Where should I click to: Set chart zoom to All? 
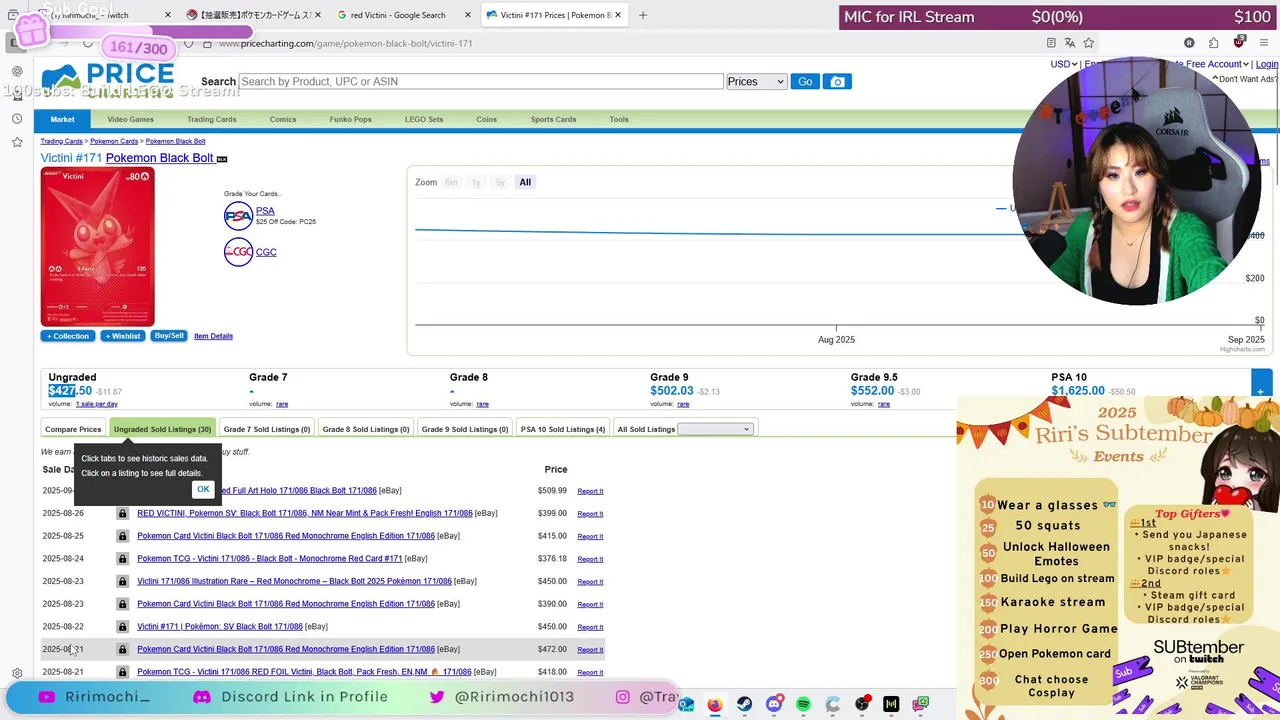pyautogui.click(x=525, y=182)
